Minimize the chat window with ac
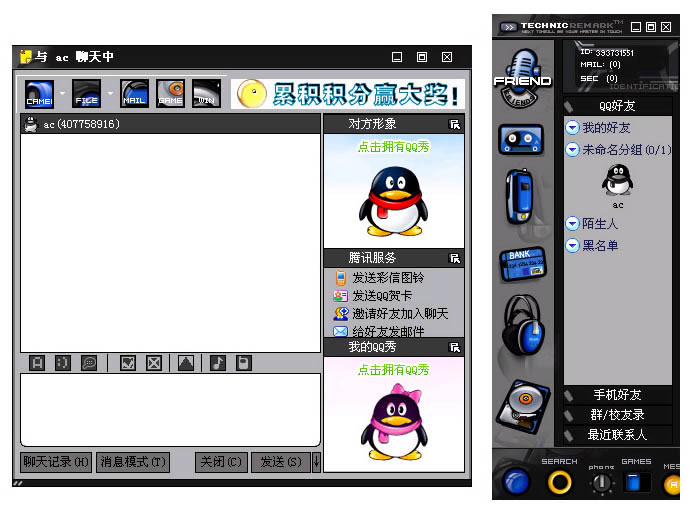 [x=397, y=57]
